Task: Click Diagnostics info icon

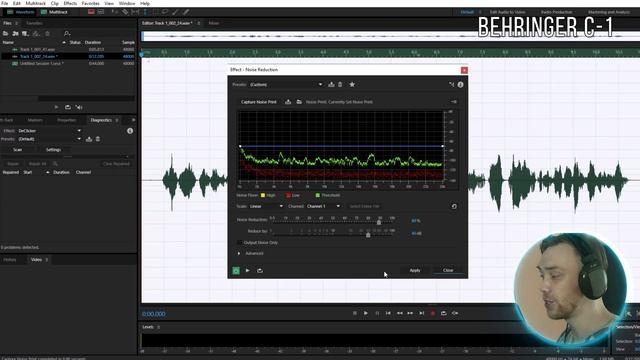Action: (130, 131)
